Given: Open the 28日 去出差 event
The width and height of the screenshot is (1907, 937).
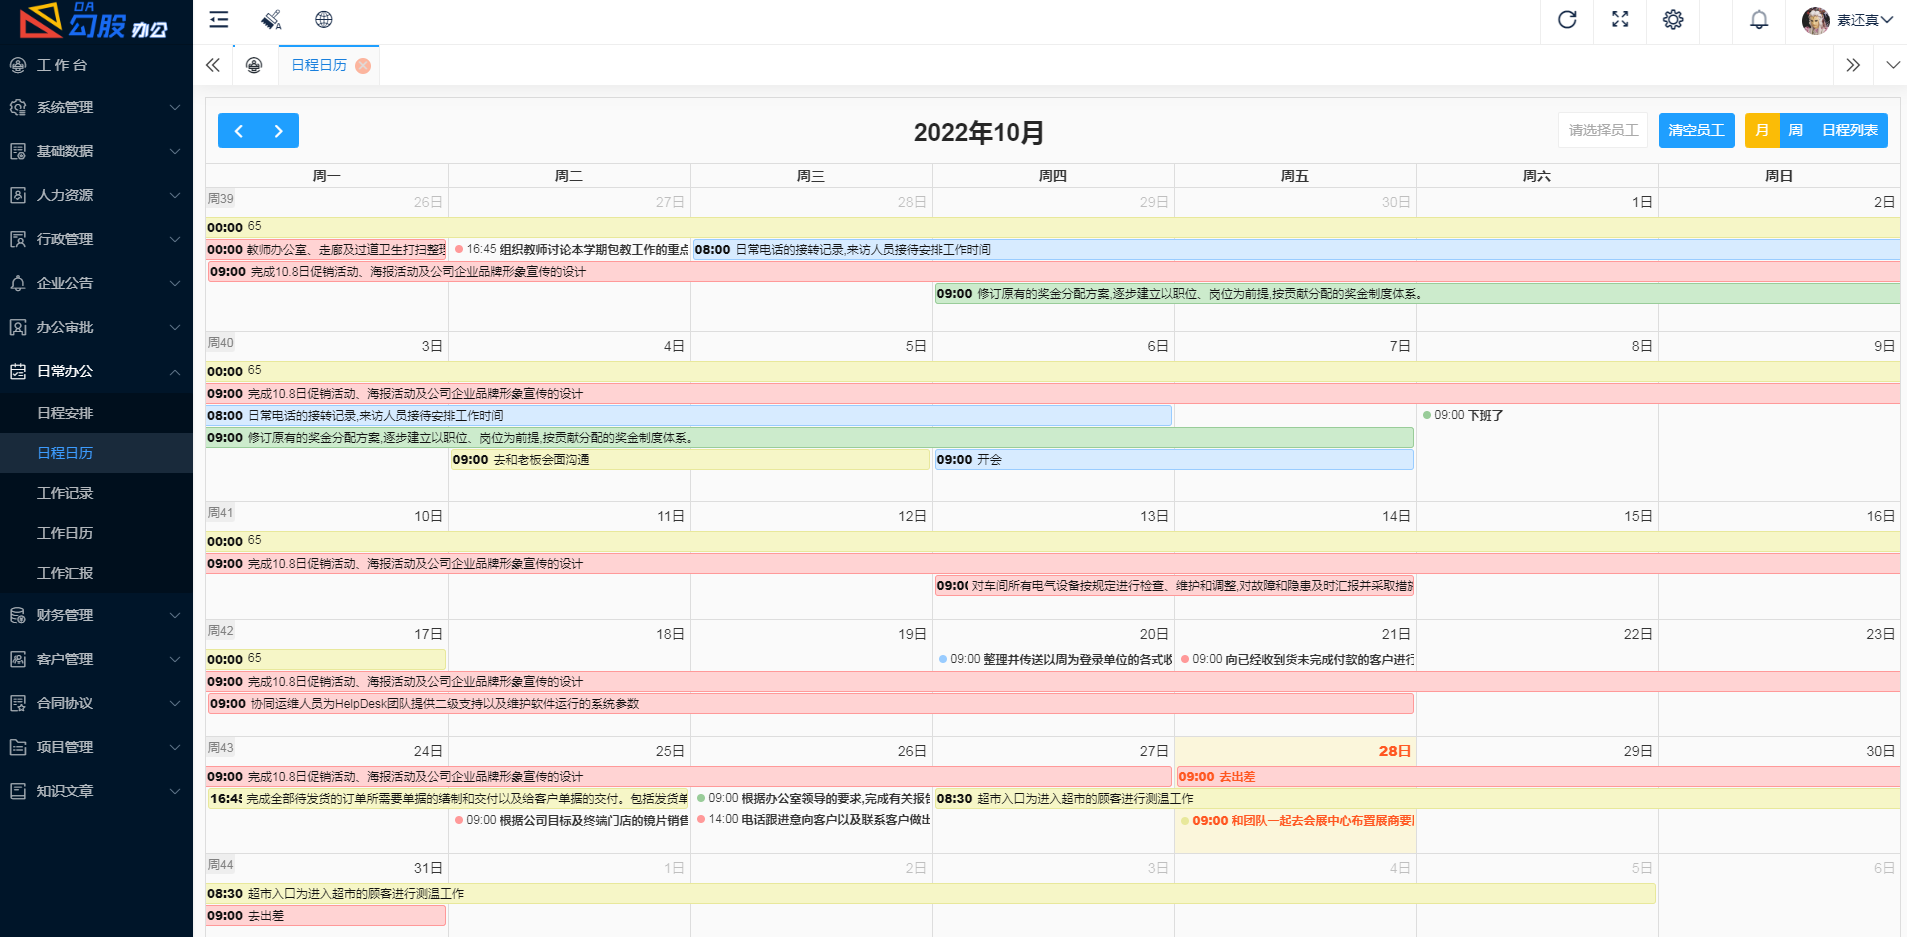Looking at the screenshot, I should (x=1538, y=776).
